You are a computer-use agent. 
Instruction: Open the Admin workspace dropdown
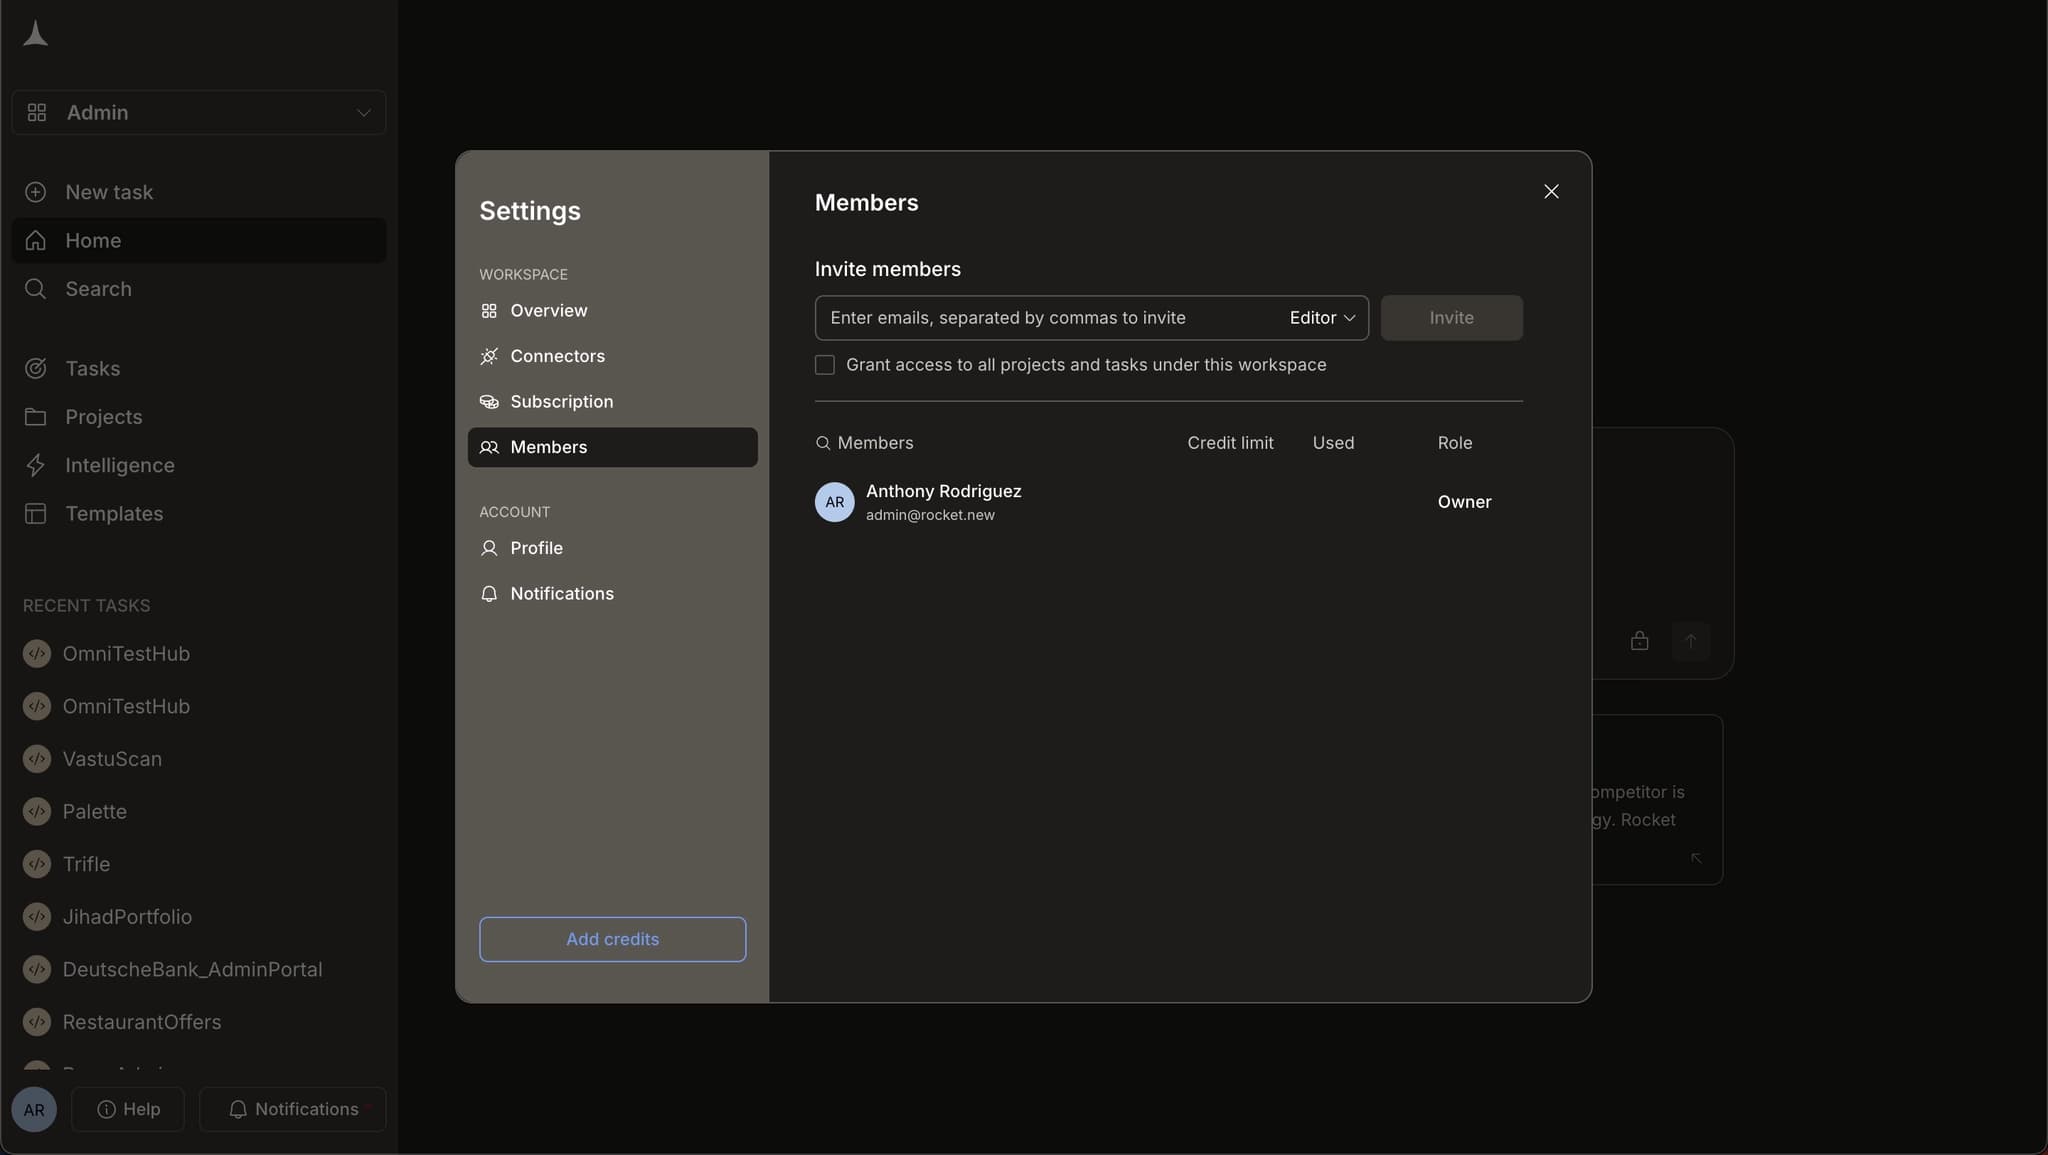[198, 113]
